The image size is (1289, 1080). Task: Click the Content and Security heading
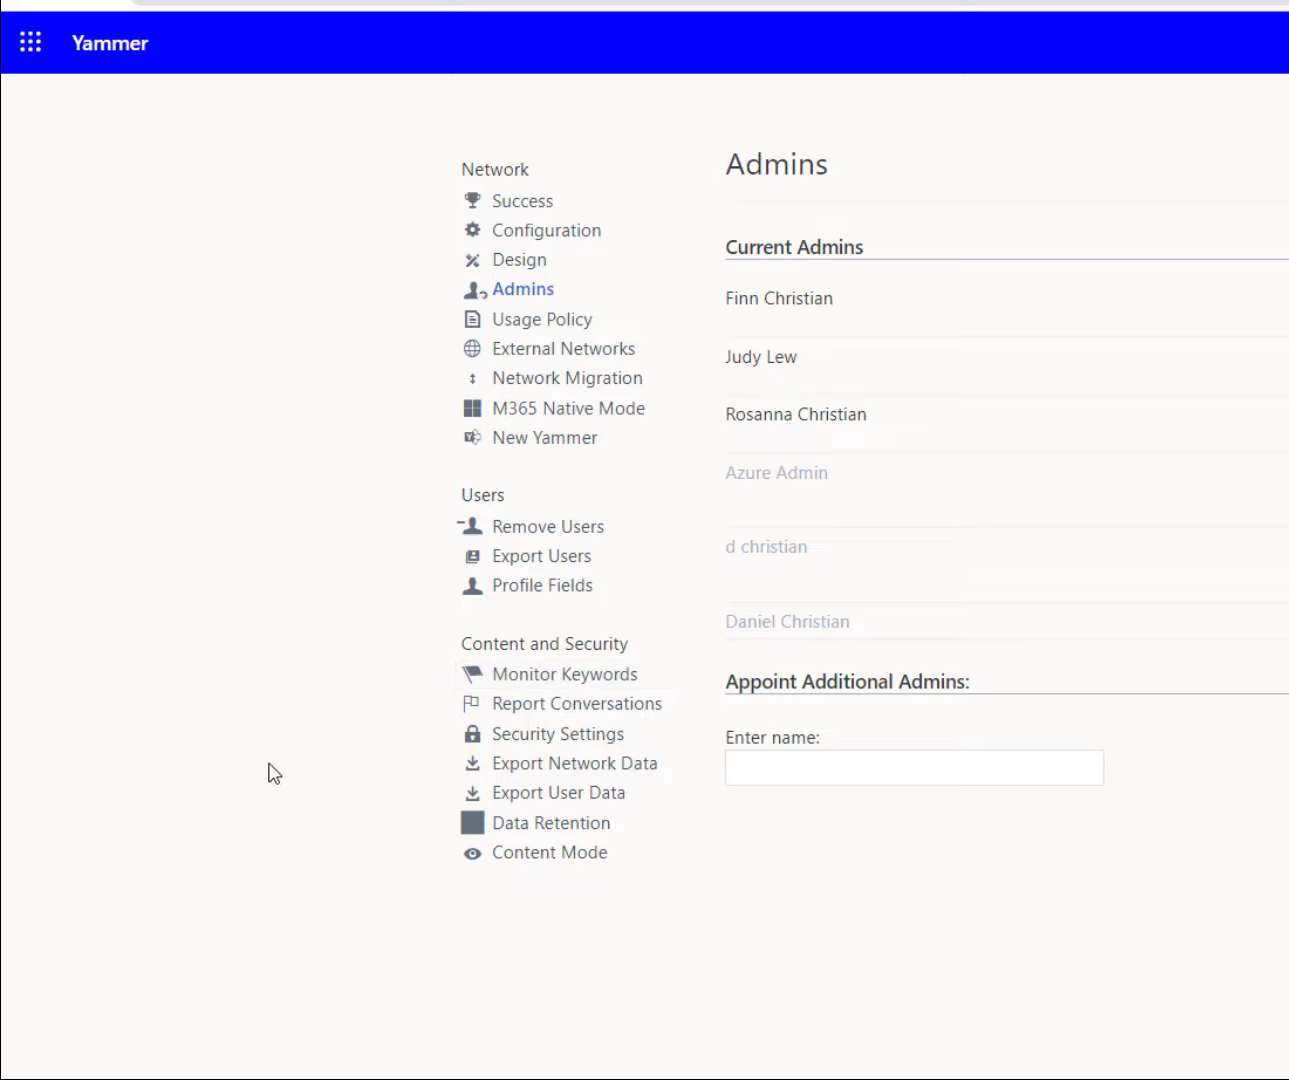[x=545, y=644]
